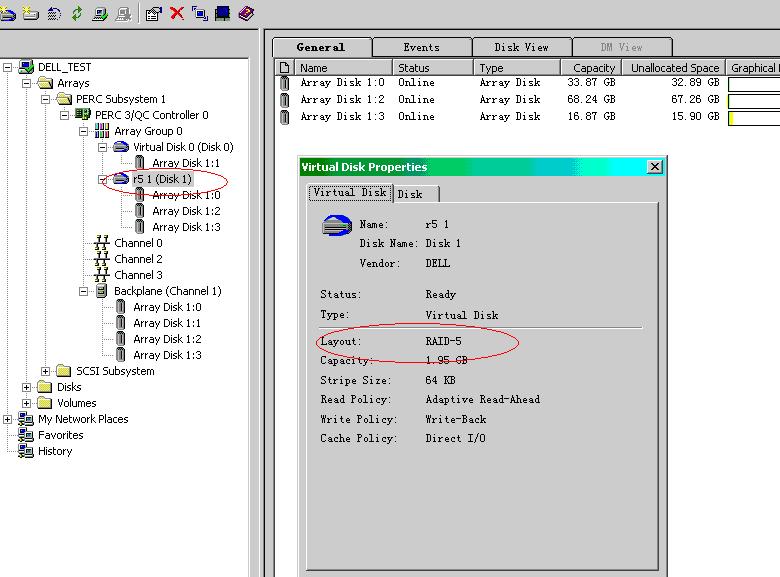Switch to the Events tab

422,47
